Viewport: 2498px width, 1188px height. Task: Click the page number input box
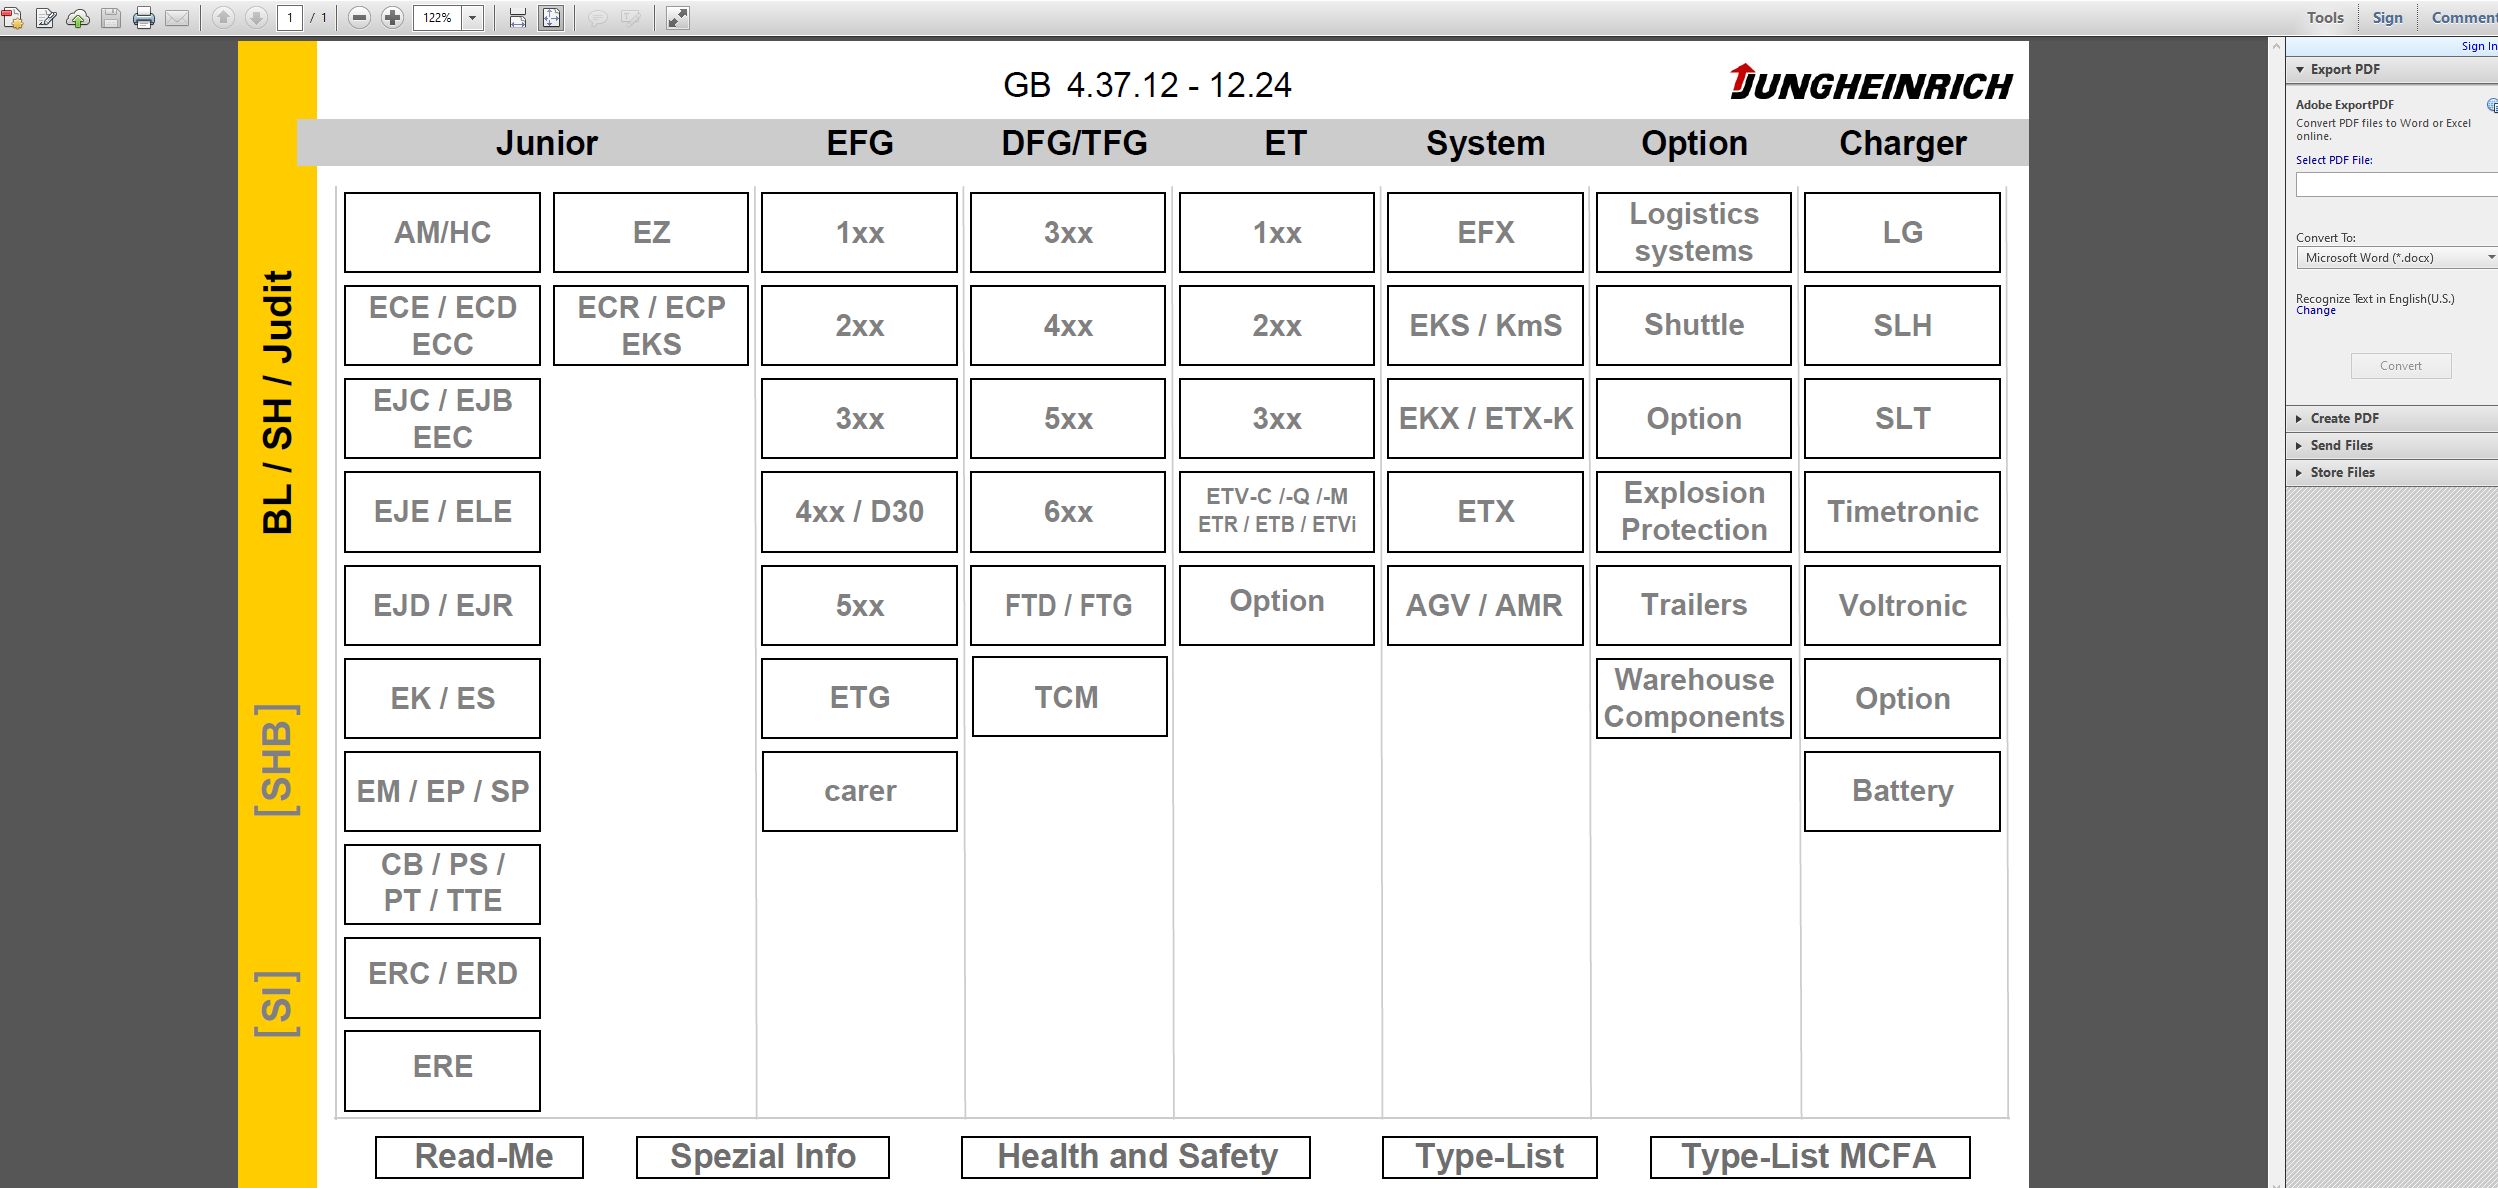pyautogui.click(x=290, y=17)
